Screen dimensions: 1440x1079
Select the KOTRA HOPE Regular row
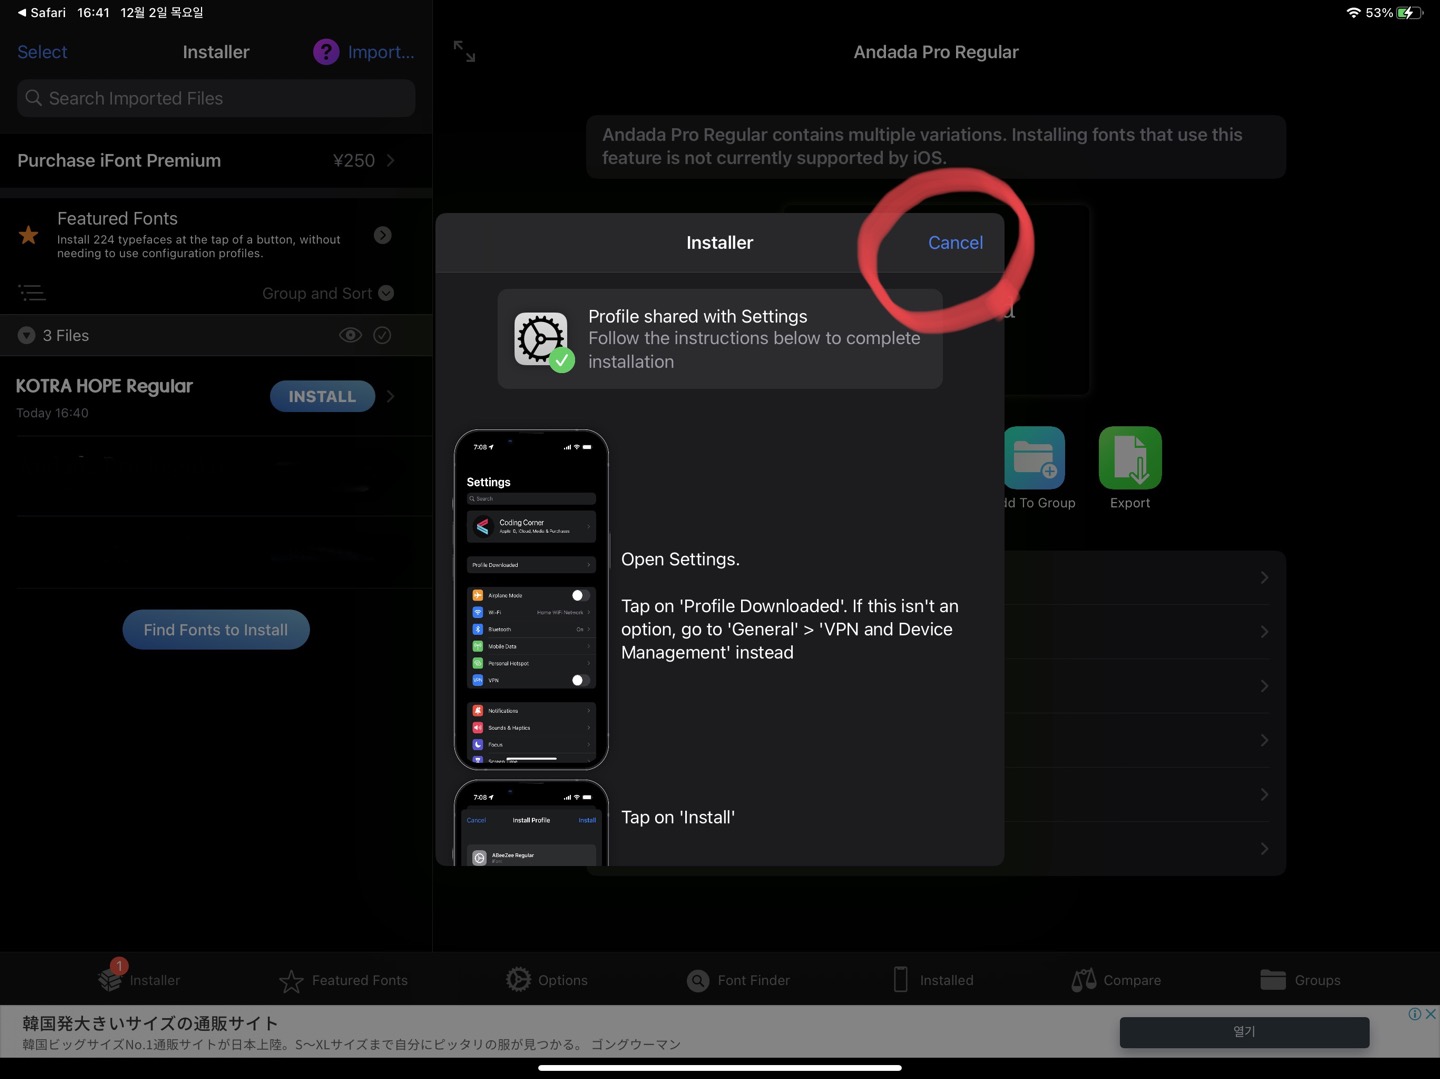216,397
